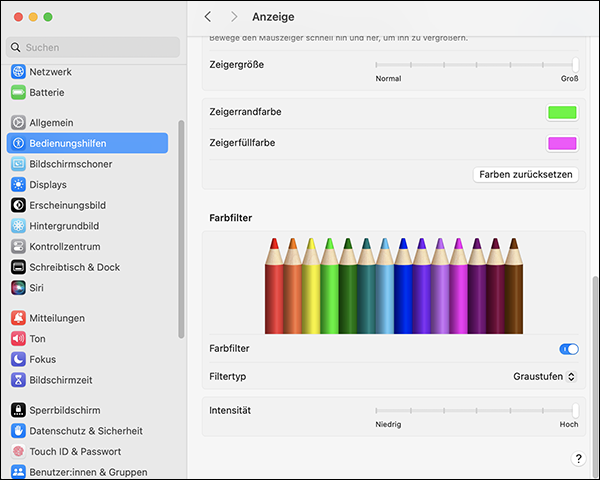The image size is (600, 480).
Task: Open the magenta Zeigerfüllfarbe color swatch
Action: point(561,143)
